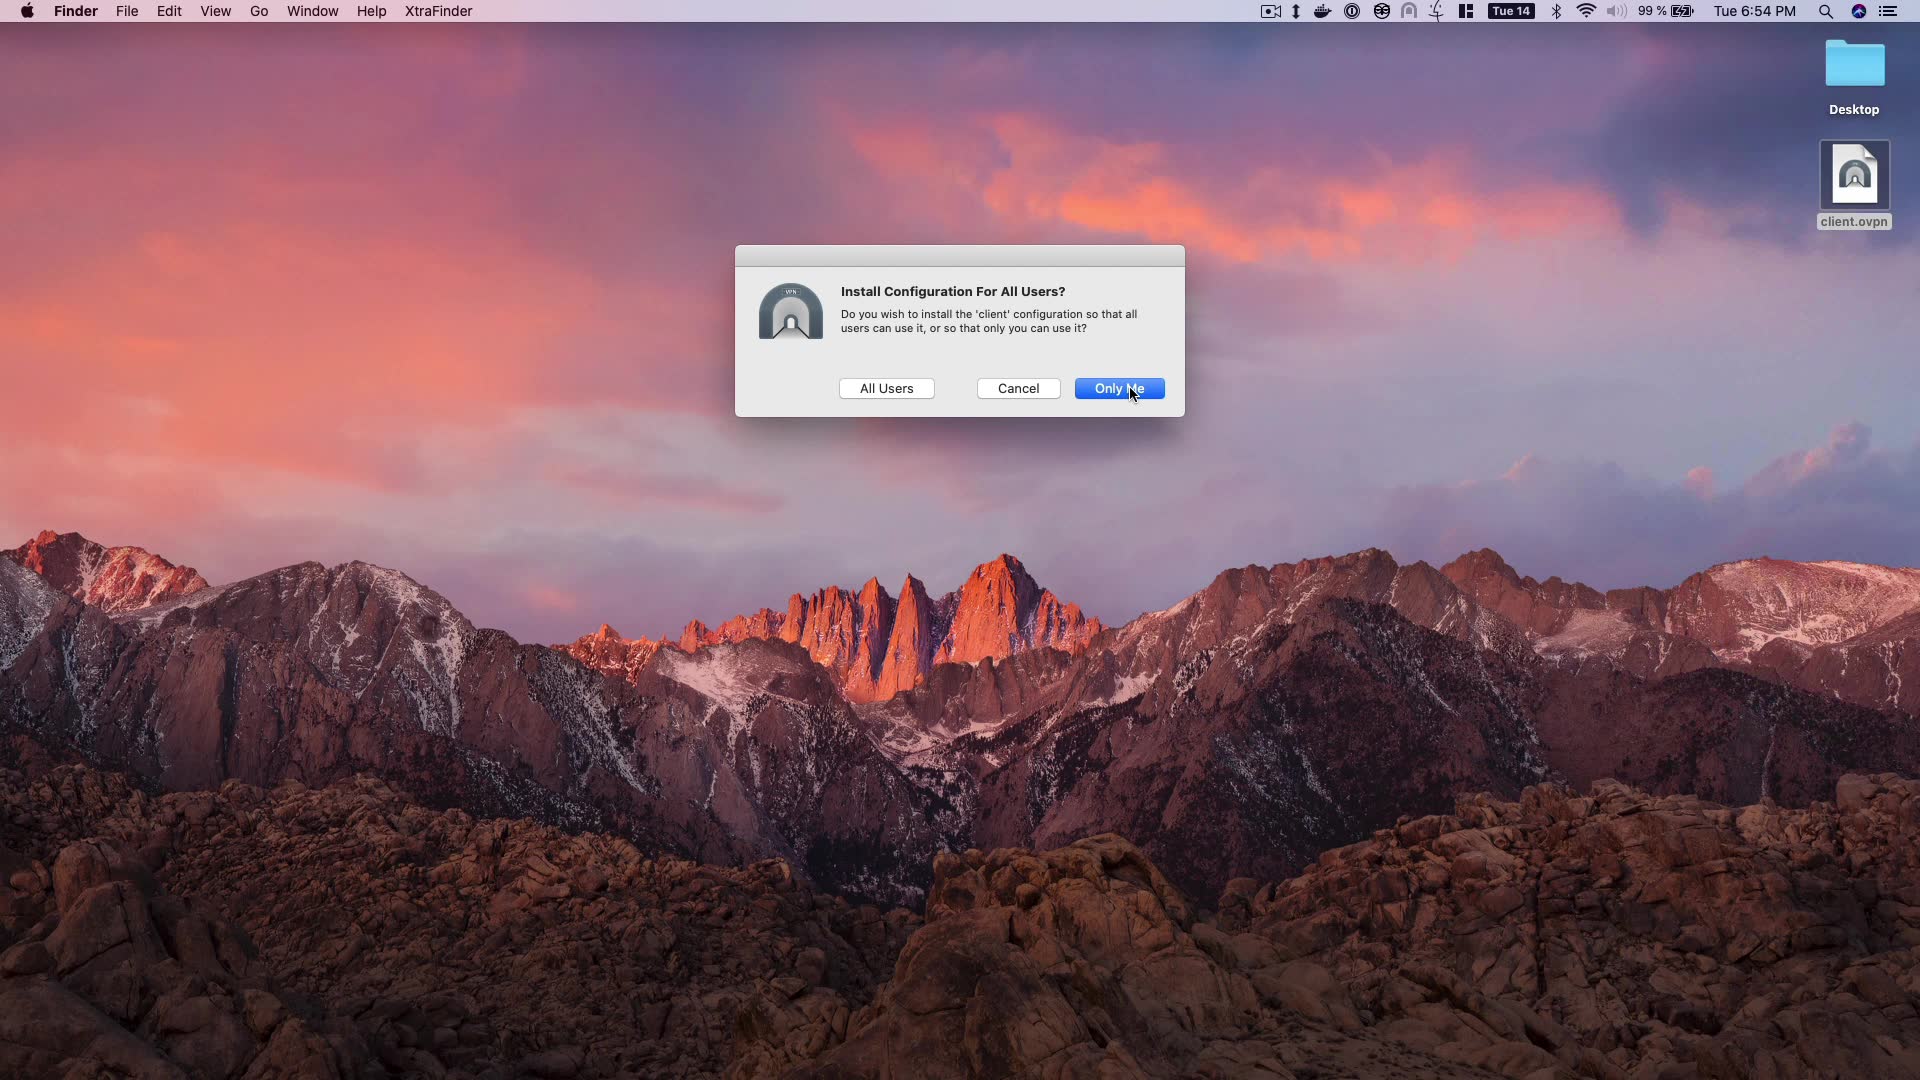Click the Tunnelblick icon in the menu bar
The height and width of the screenshot is (1080, 1920).
click(1409, 11)
